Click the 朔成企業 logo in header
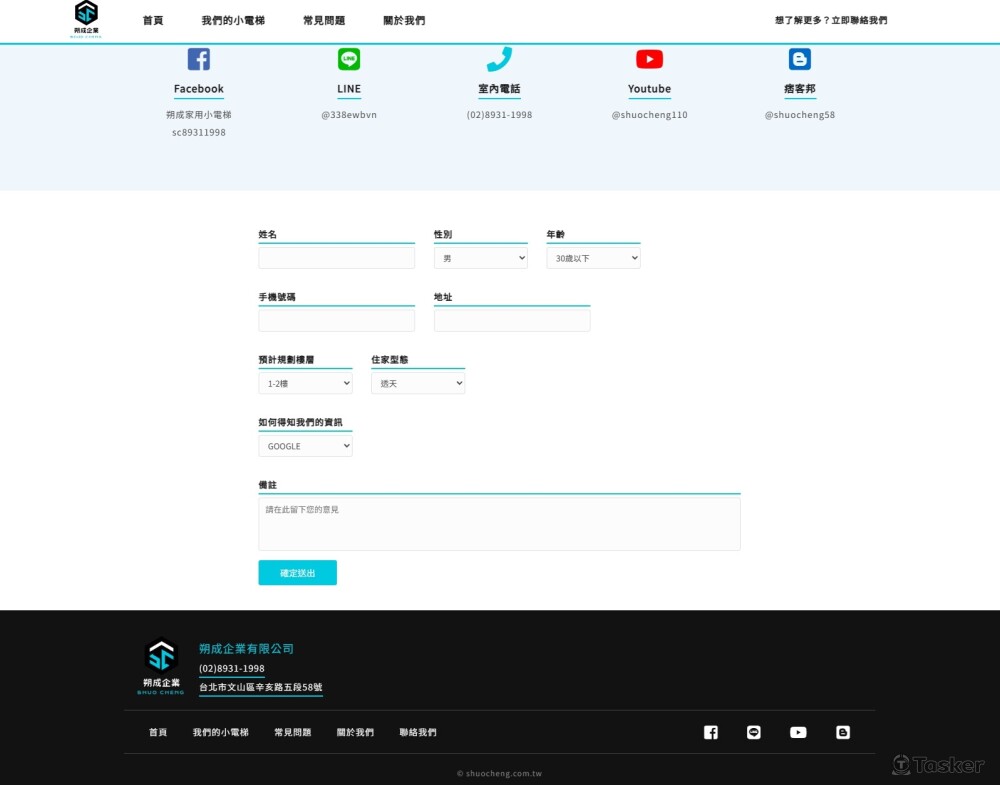1000x785 pixels. pyautogui.click(x=86, y=19)
